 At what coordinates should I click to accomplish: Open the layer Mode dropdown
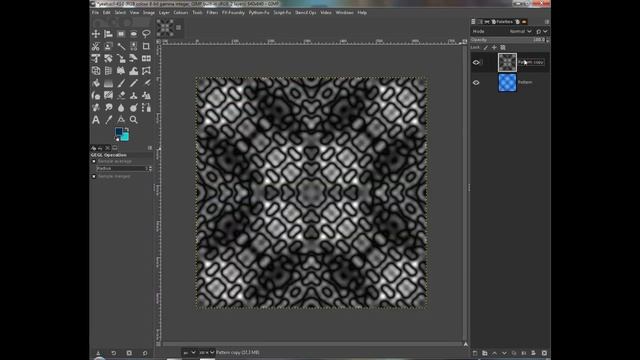tap(520, 31)
